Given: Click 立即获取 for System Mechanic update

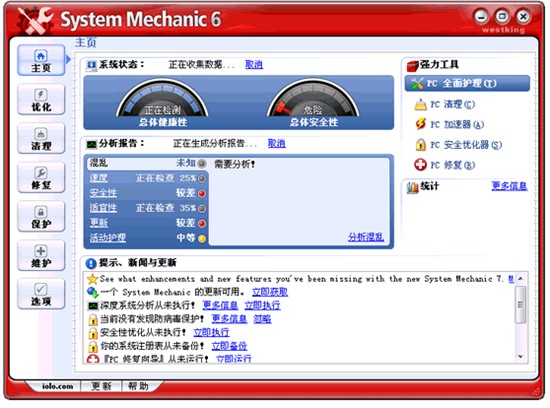Looking at the screenshot, I should pos(270,292).
